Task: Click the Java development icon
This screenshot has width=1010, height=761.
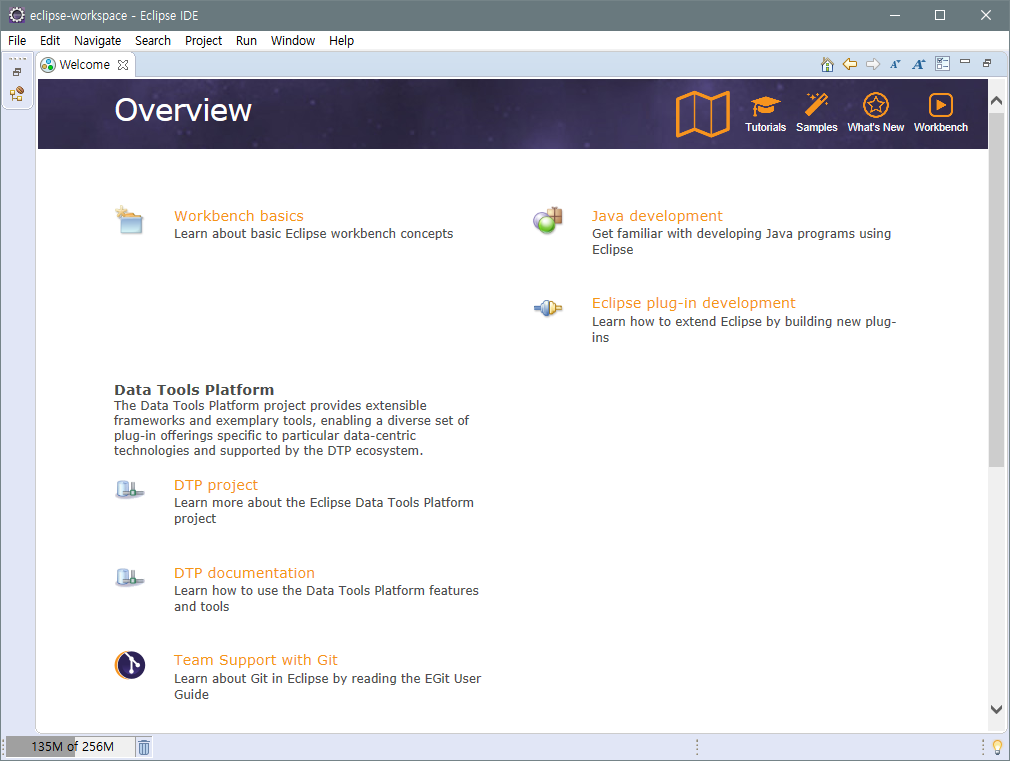Action: [x=548, y=220]
